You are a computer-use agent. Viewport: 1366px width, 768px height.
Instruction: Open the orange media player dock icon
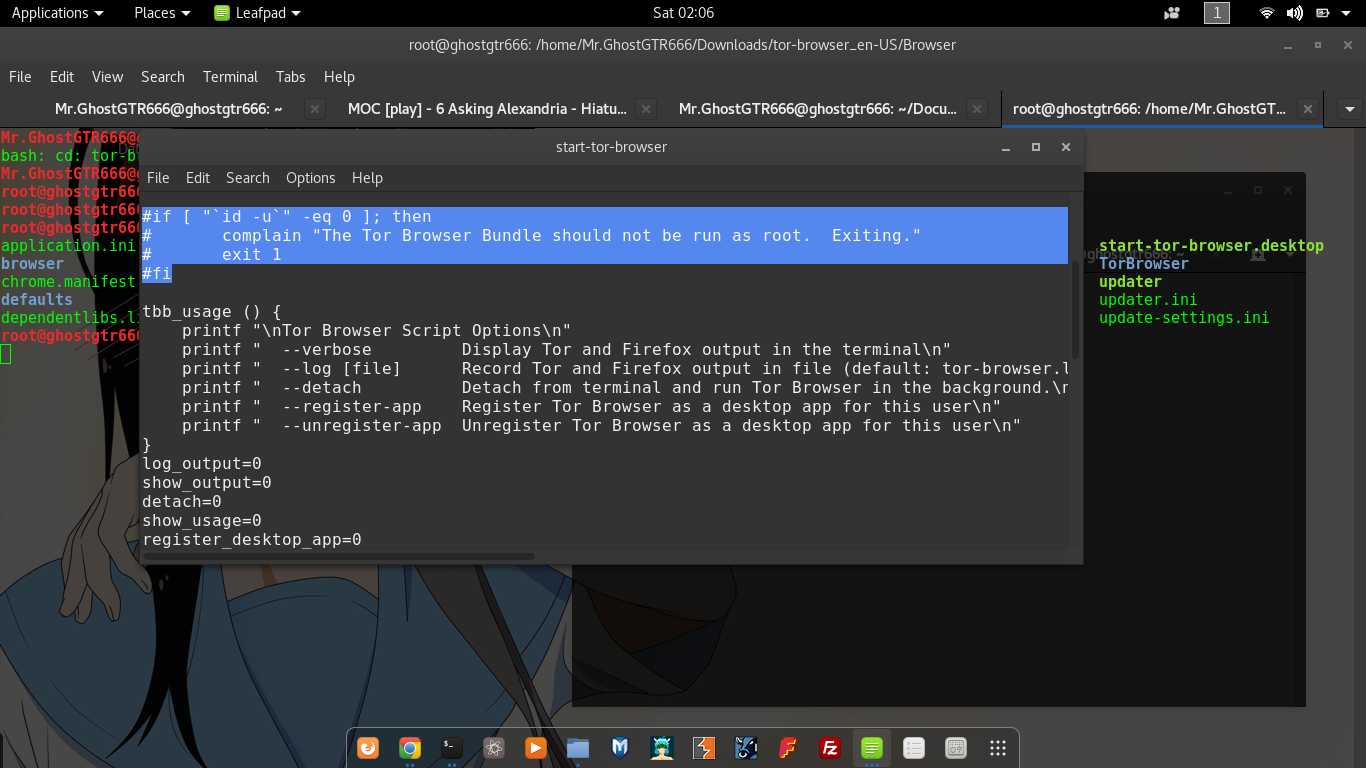pyautogui.click(x=536, y=747)
